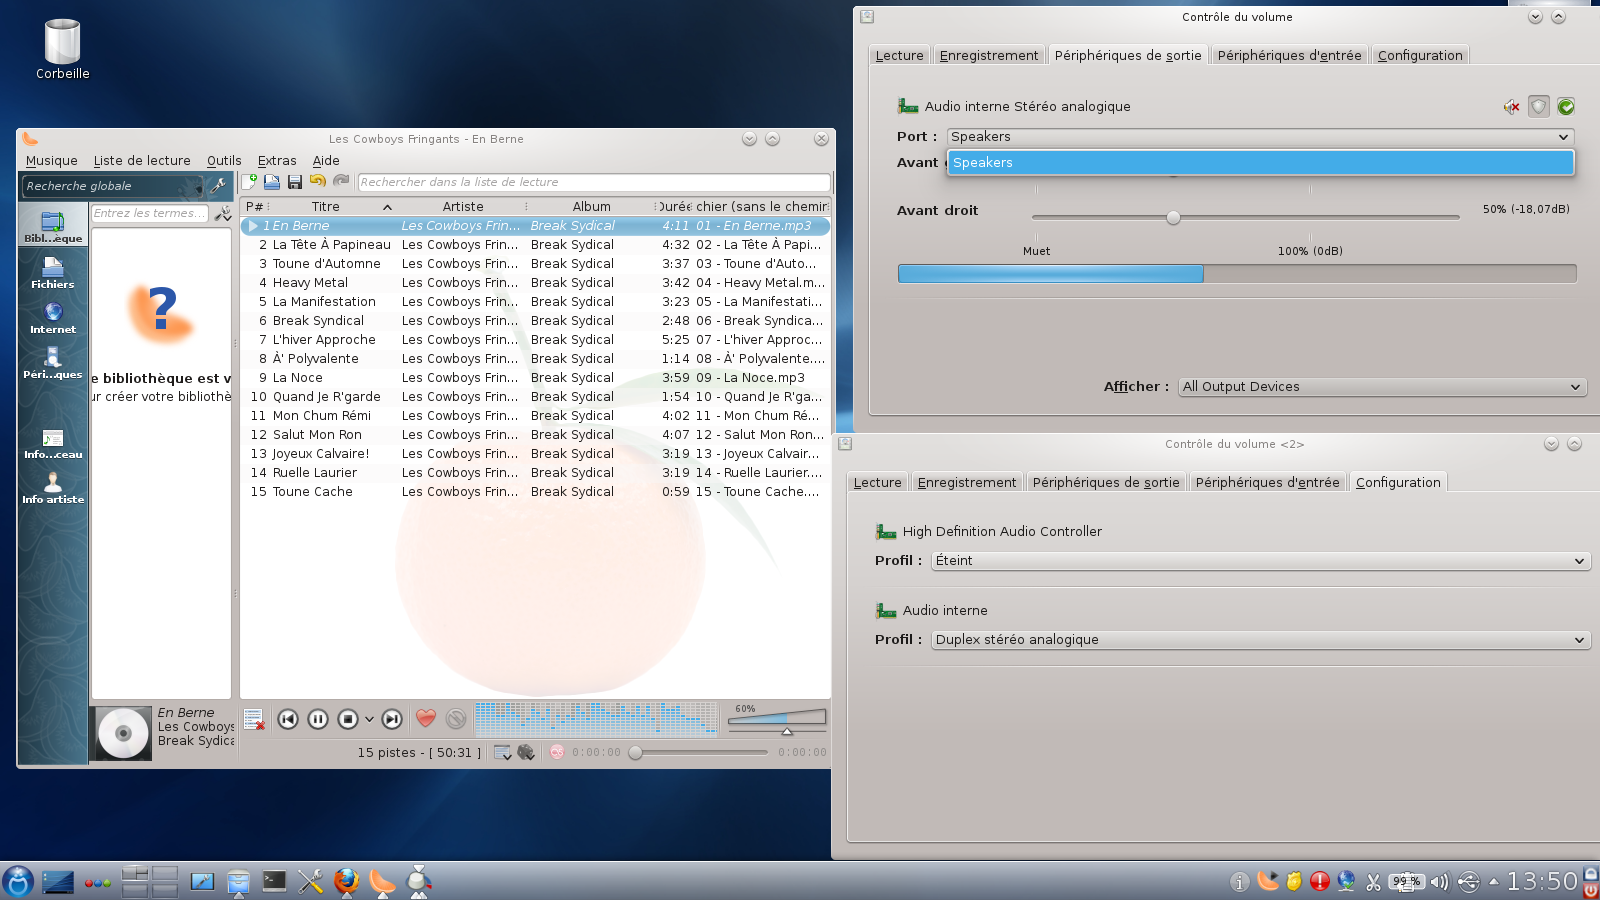Open the Fichiers sidebar panel
1600x900 pixels.
pyautogui.click(x=53, y=273)
